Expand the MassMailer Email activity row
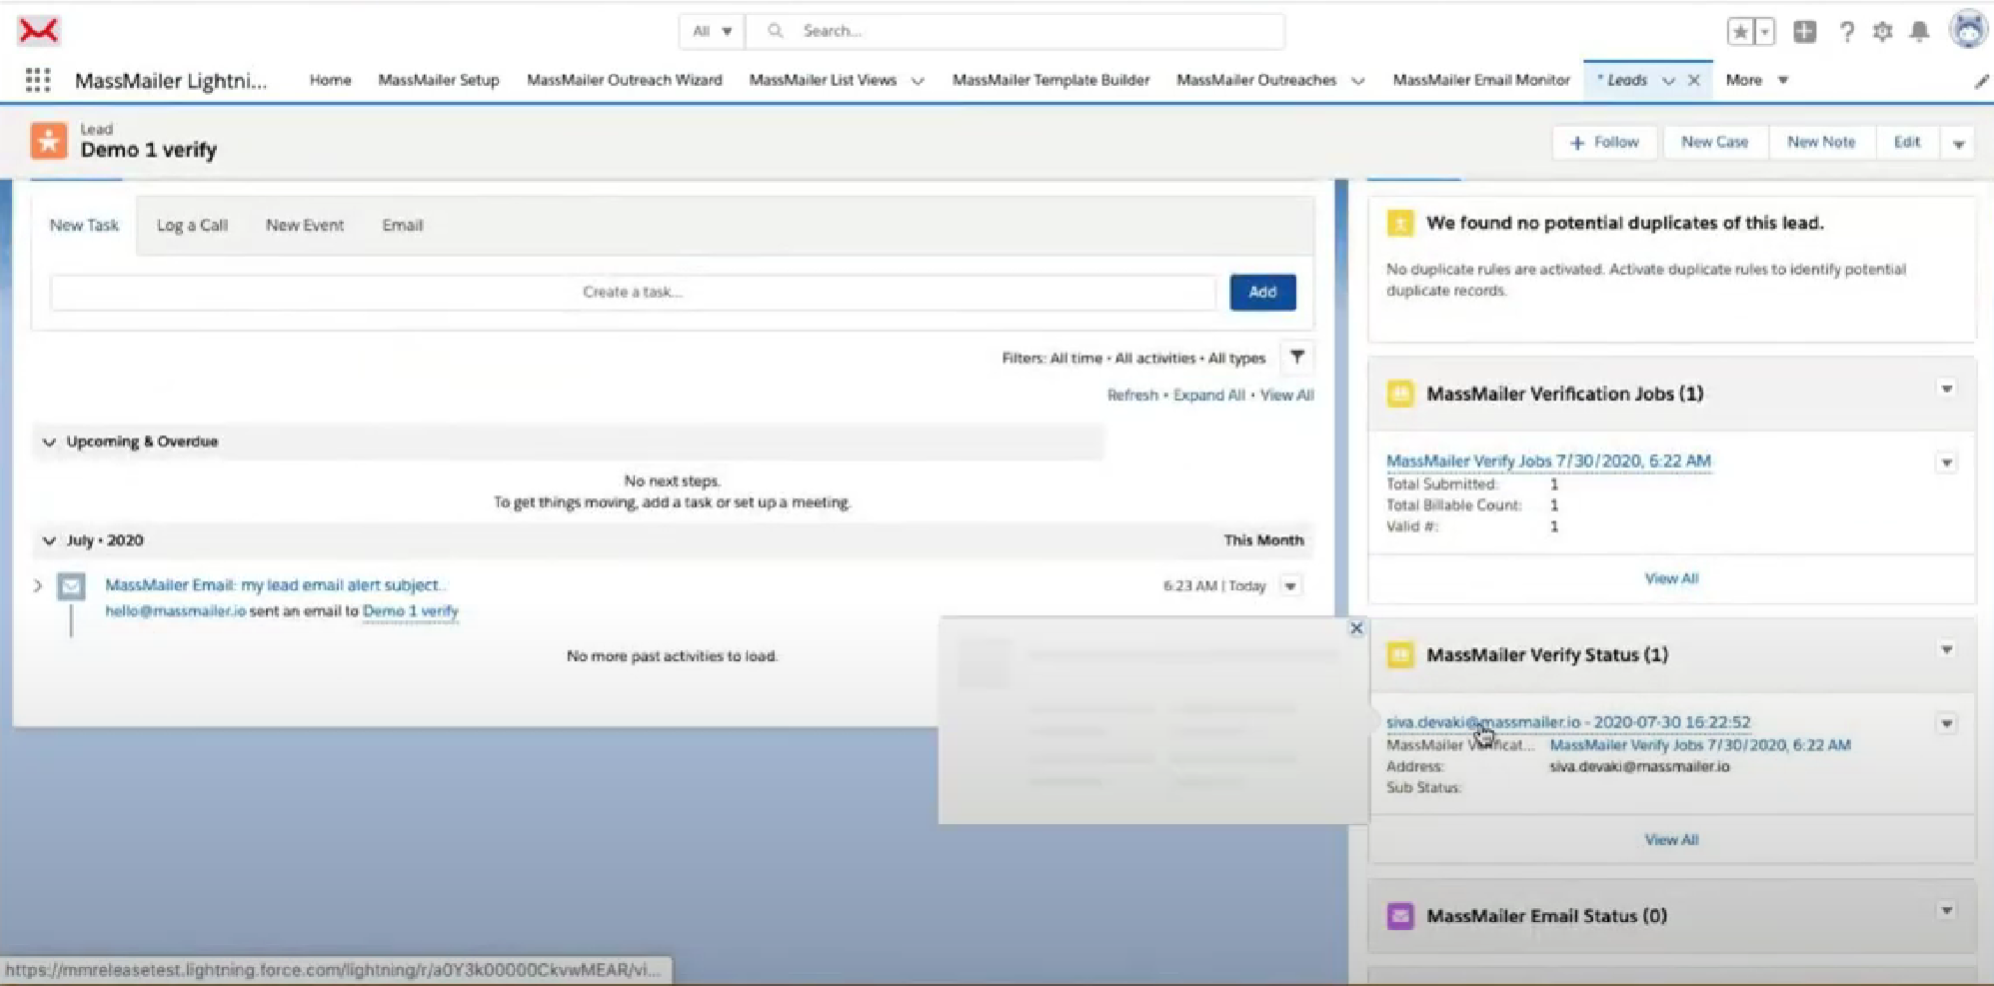Image resolution: width=1994 pixels, height=986 pixels. tap(38, 586)
